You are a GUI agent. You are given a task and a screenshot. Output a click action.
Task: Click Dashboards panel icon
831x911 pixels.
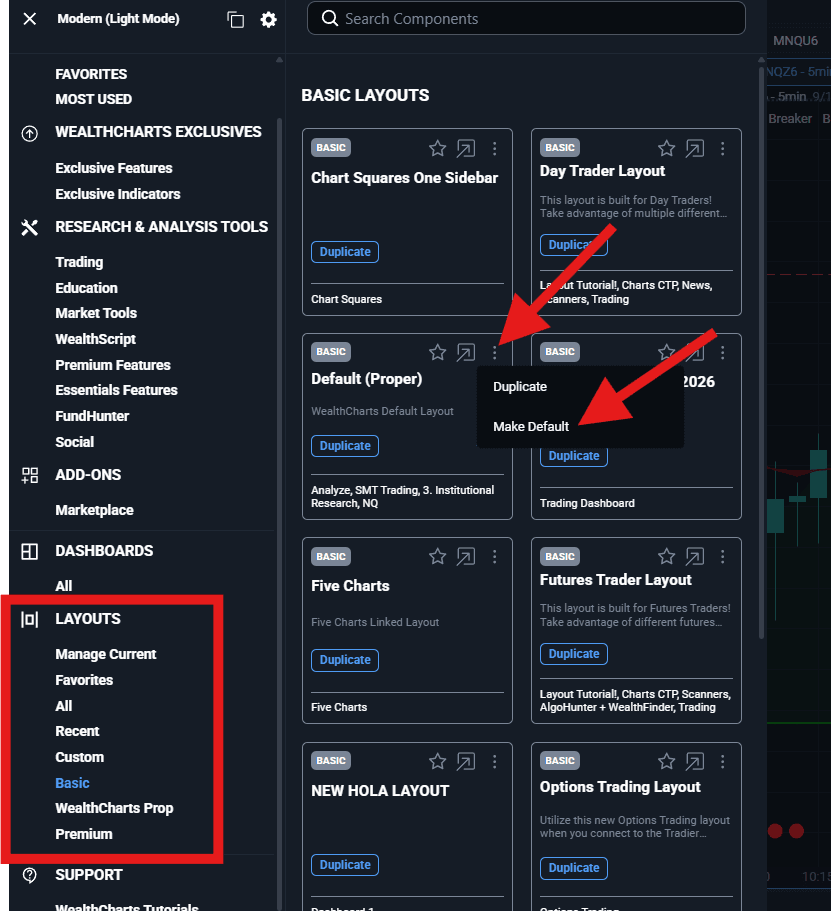pyautogui.click(x=30, y=551)
